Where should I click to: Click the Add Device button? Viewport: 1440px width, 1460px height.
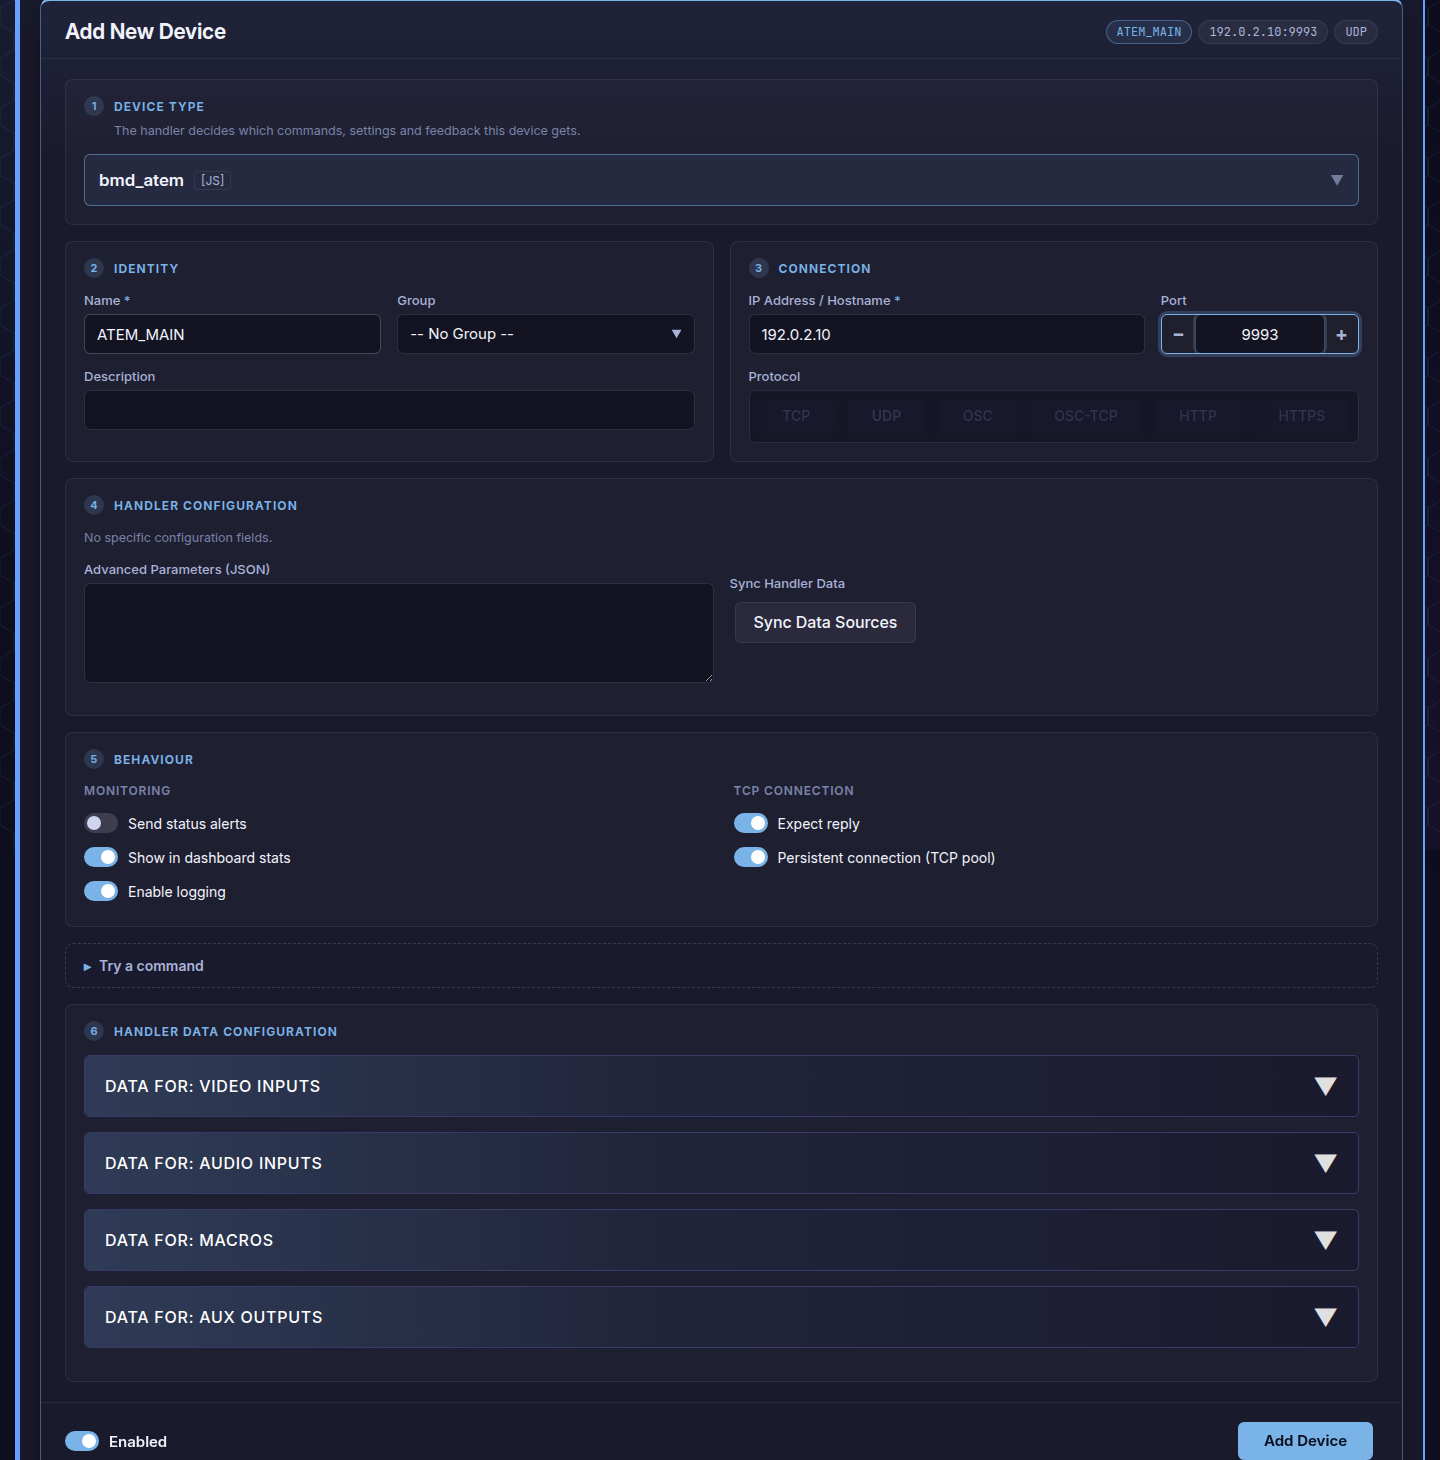point(1305,1441)
